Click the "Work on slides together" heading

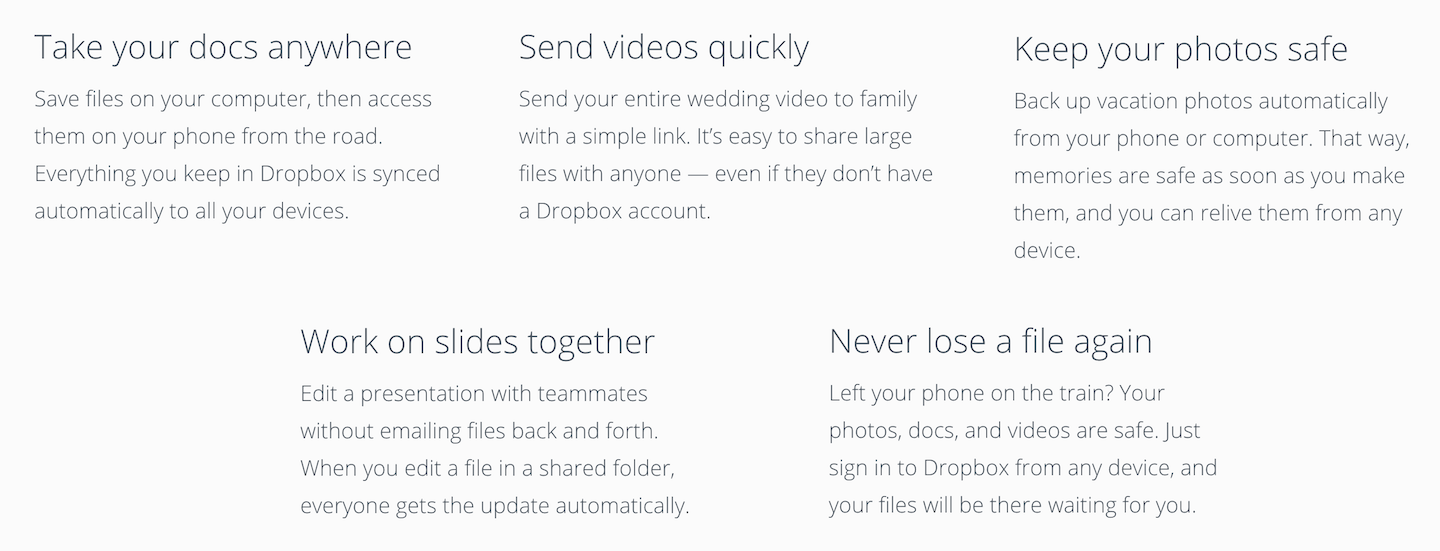pyautogui.click(x=478, y=341)
